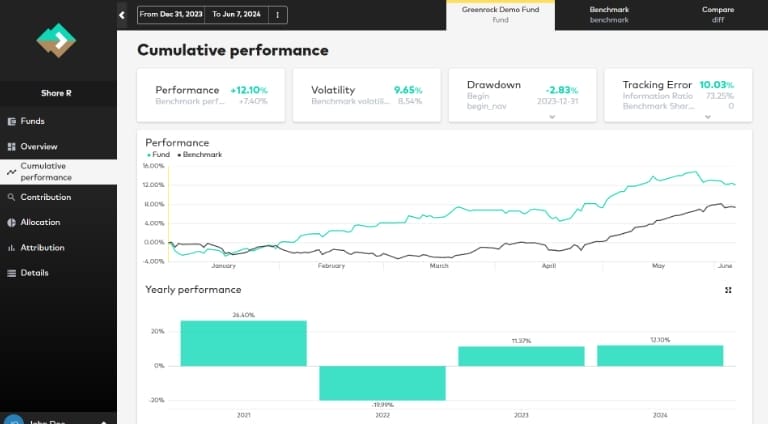This screenshot has width=768, height=424.
Task: Expand the John Doe user menu
Action: point(103,421)
